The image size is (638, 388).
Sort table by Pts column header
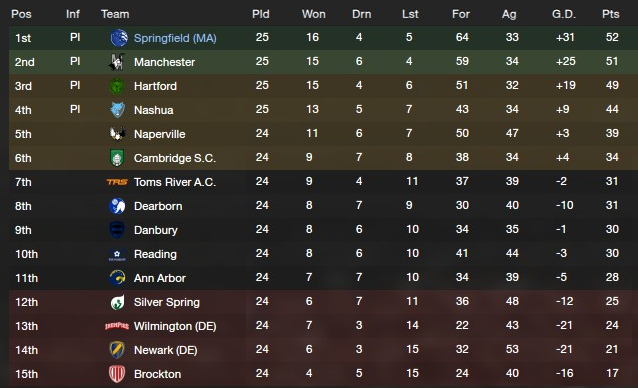[611, 14]
